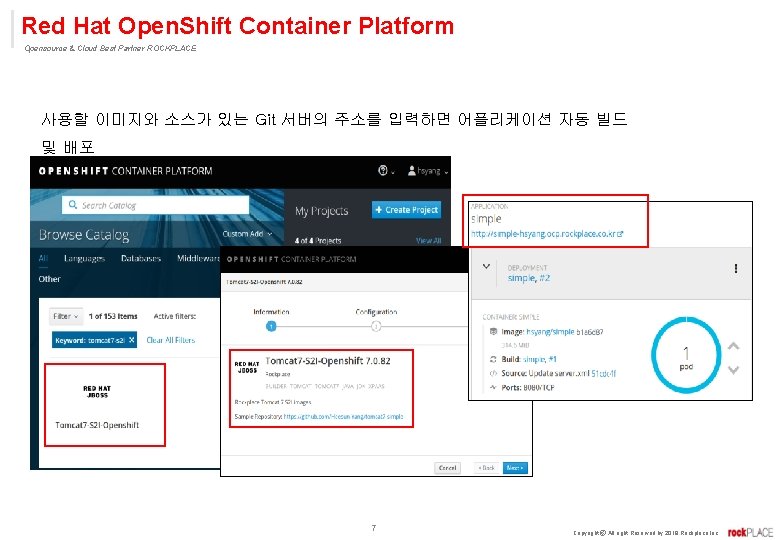Open the Sample Repository github link

(343, 417)
